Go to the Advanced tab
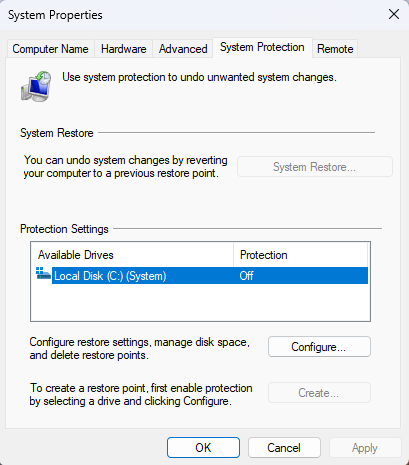This screenshot has height=465, width=409. [183, 49]
